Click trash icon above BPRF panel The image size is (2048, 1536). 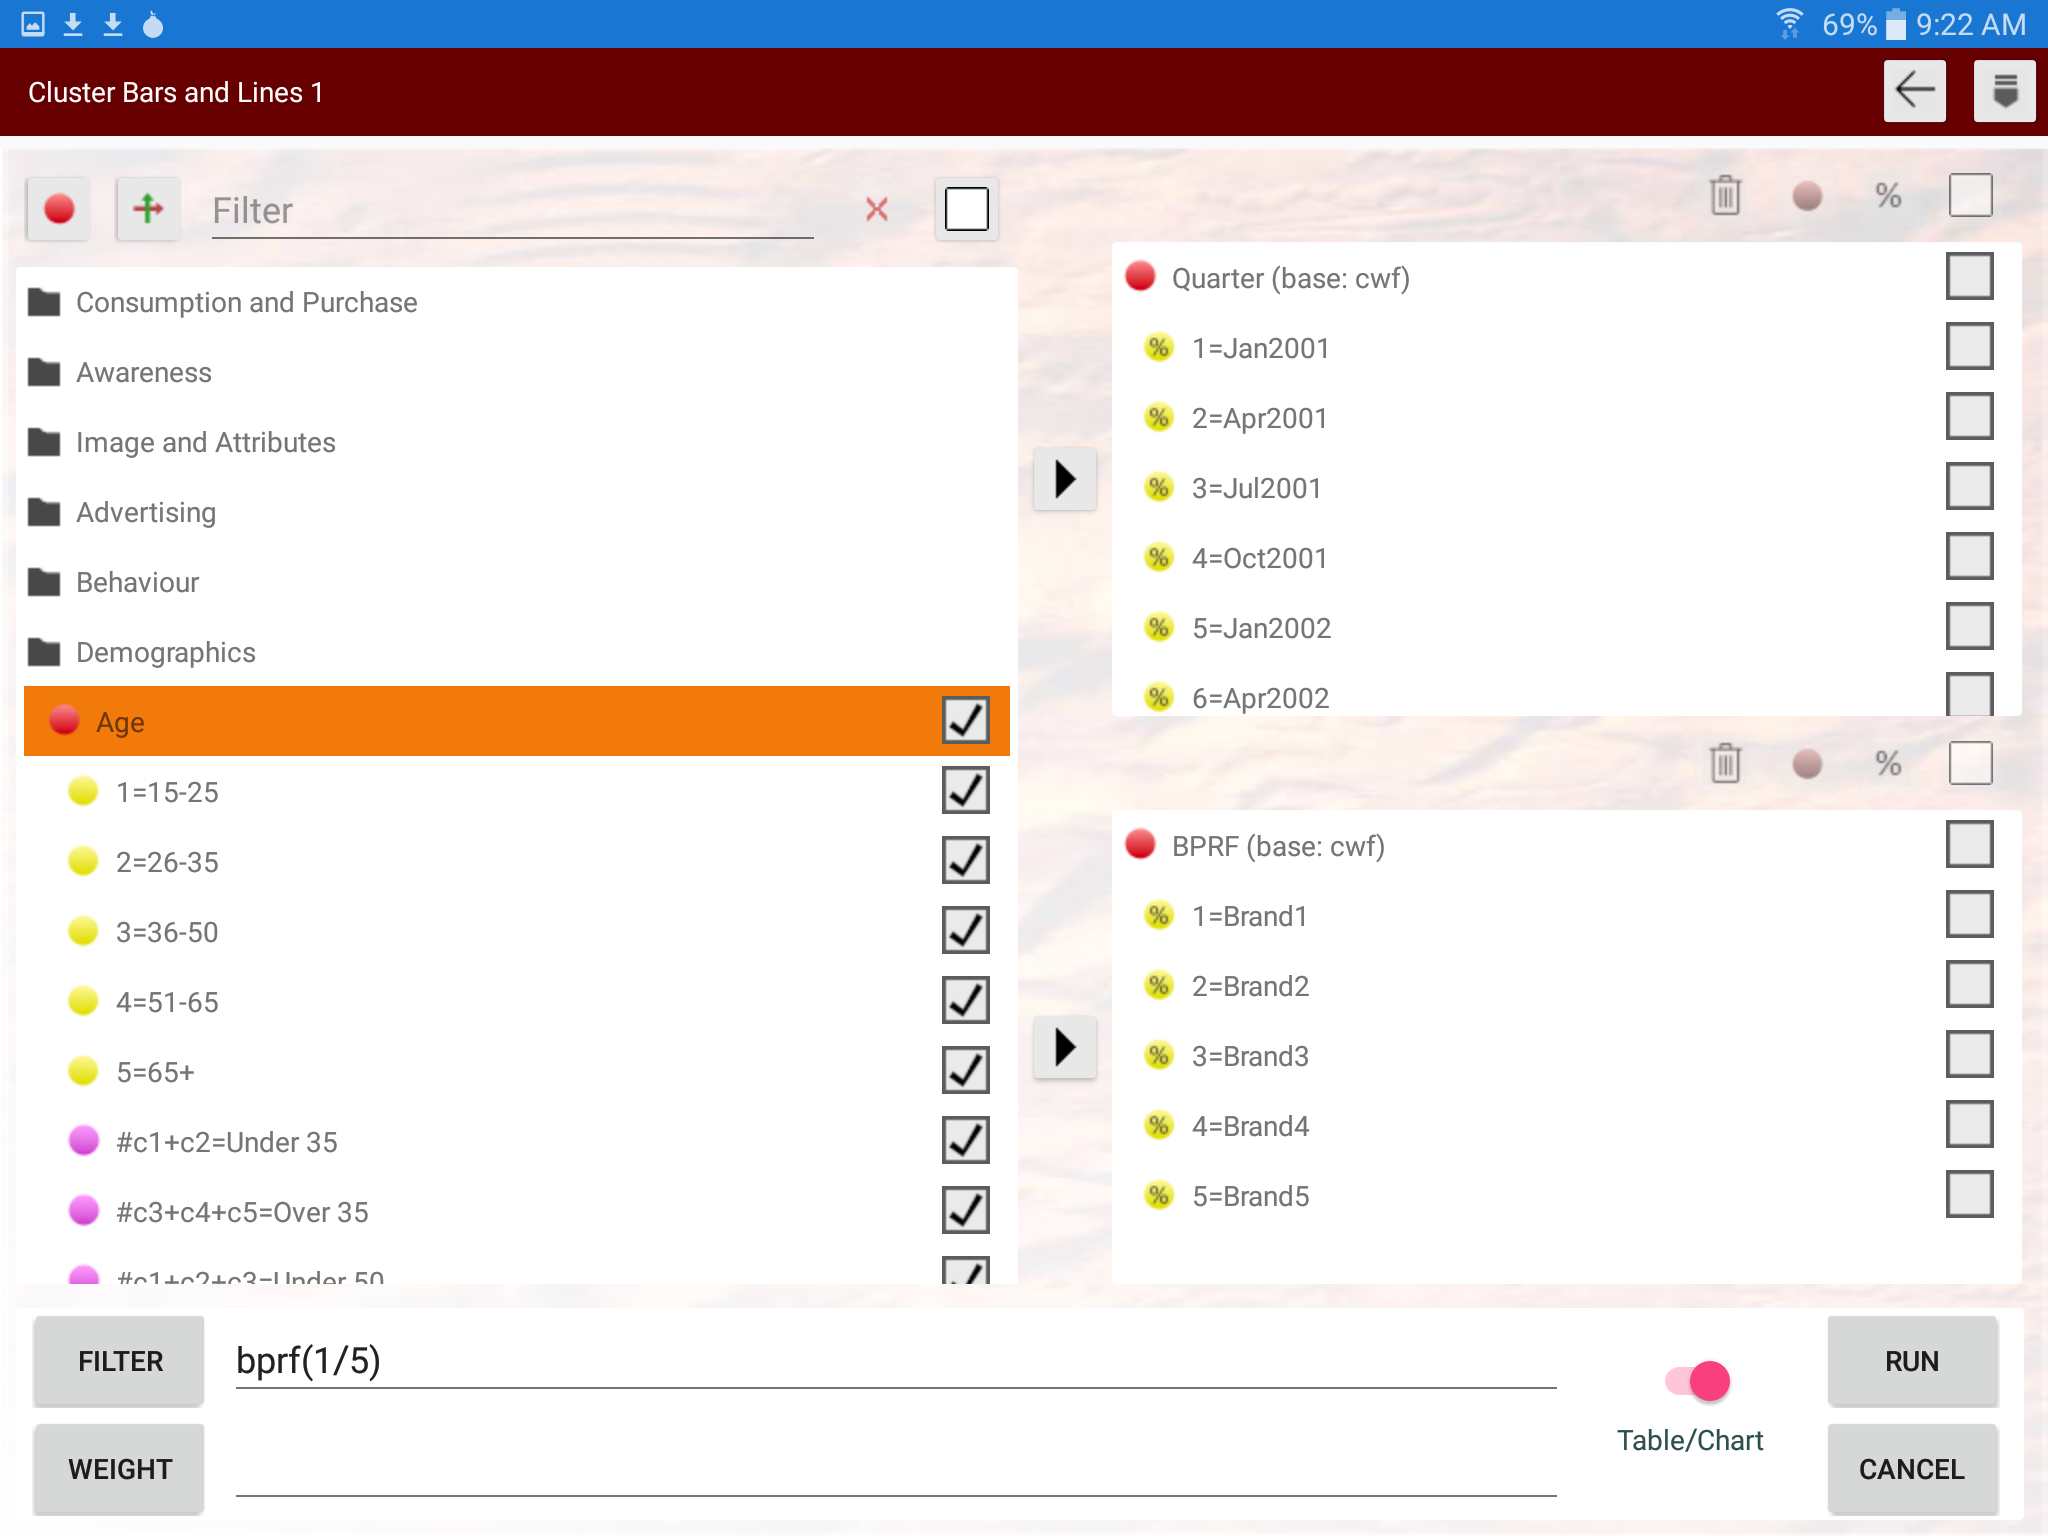pyautogui.click(x=1725, y=764)
